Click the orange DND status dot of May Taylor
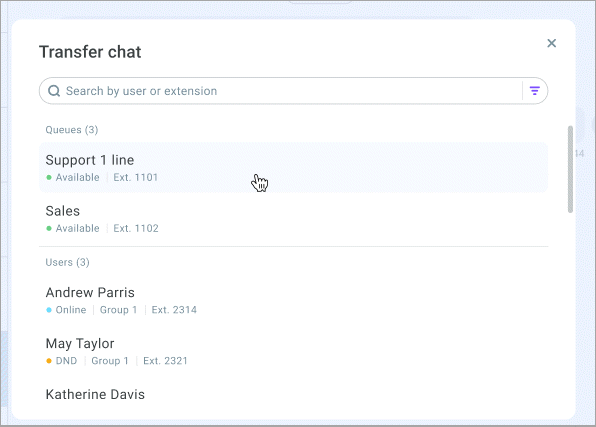The image size is (596, 427). coord(49,361)
